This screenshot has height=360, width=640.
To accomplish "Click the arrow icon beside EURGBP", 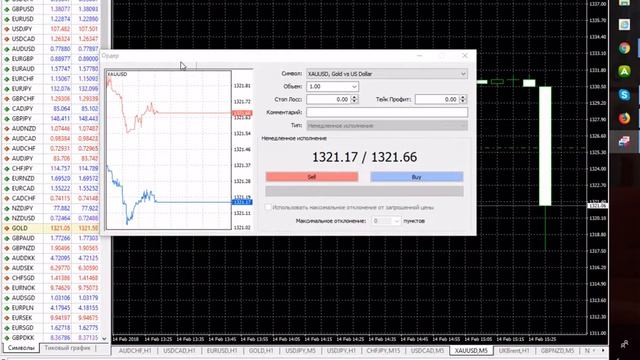I will pyautogui.click(x=7, y=59).
